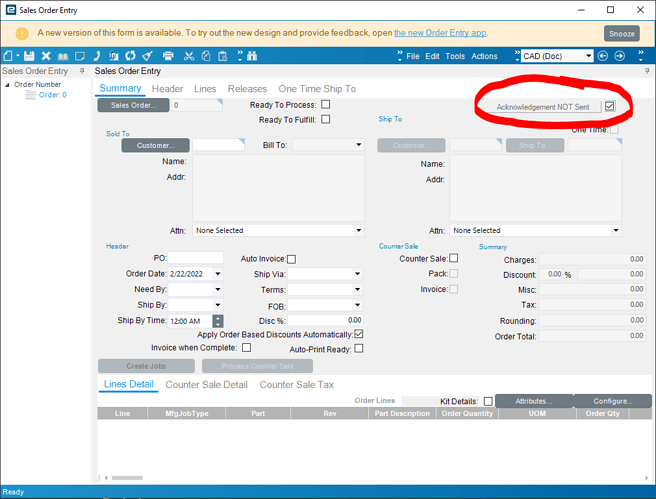Open the Order Date calendar dropdown
Viewport: 656px width, 499px height.
[218, 274]
